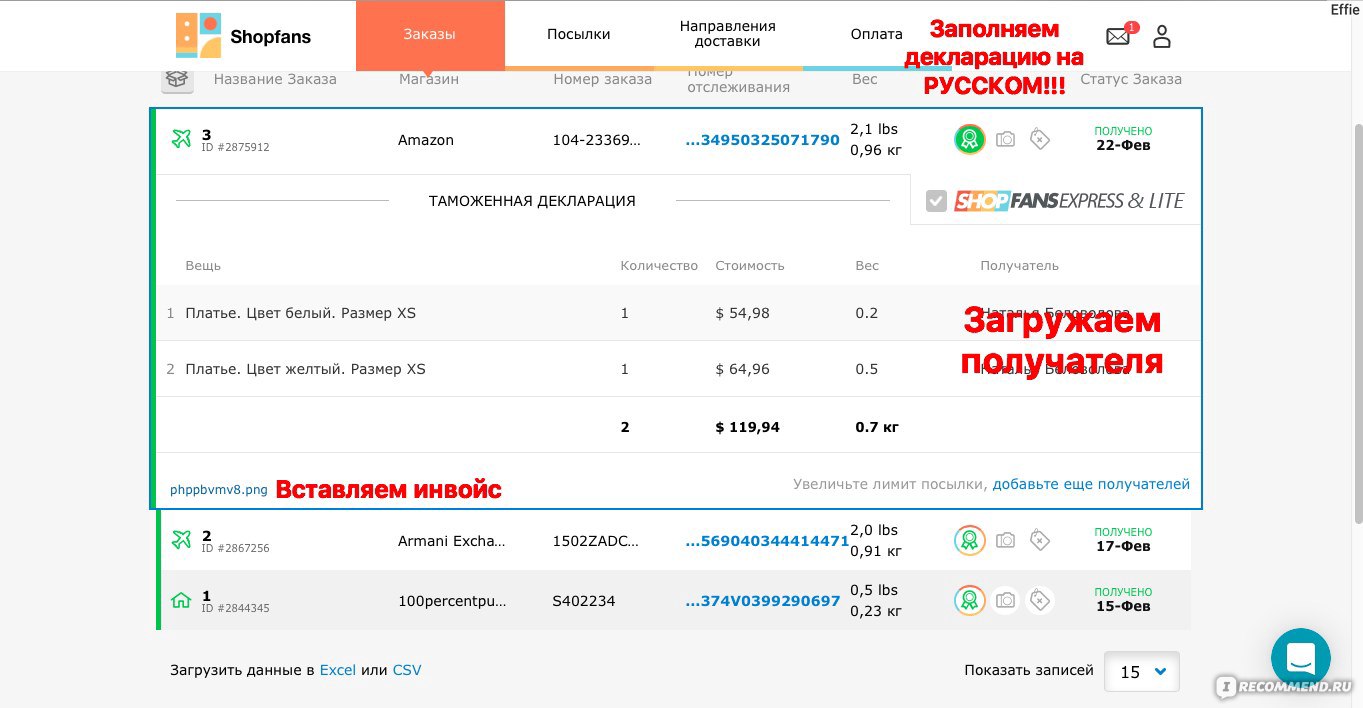Open the messages envelope icon
1363x708 pixels.
click(x=1118, y=37)
